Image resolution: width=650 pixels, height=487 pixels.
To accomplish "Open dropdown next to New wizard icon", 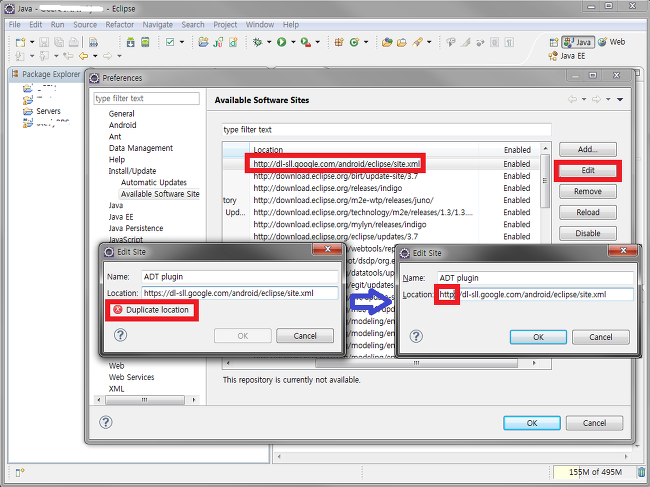I will tap(32, 42).
